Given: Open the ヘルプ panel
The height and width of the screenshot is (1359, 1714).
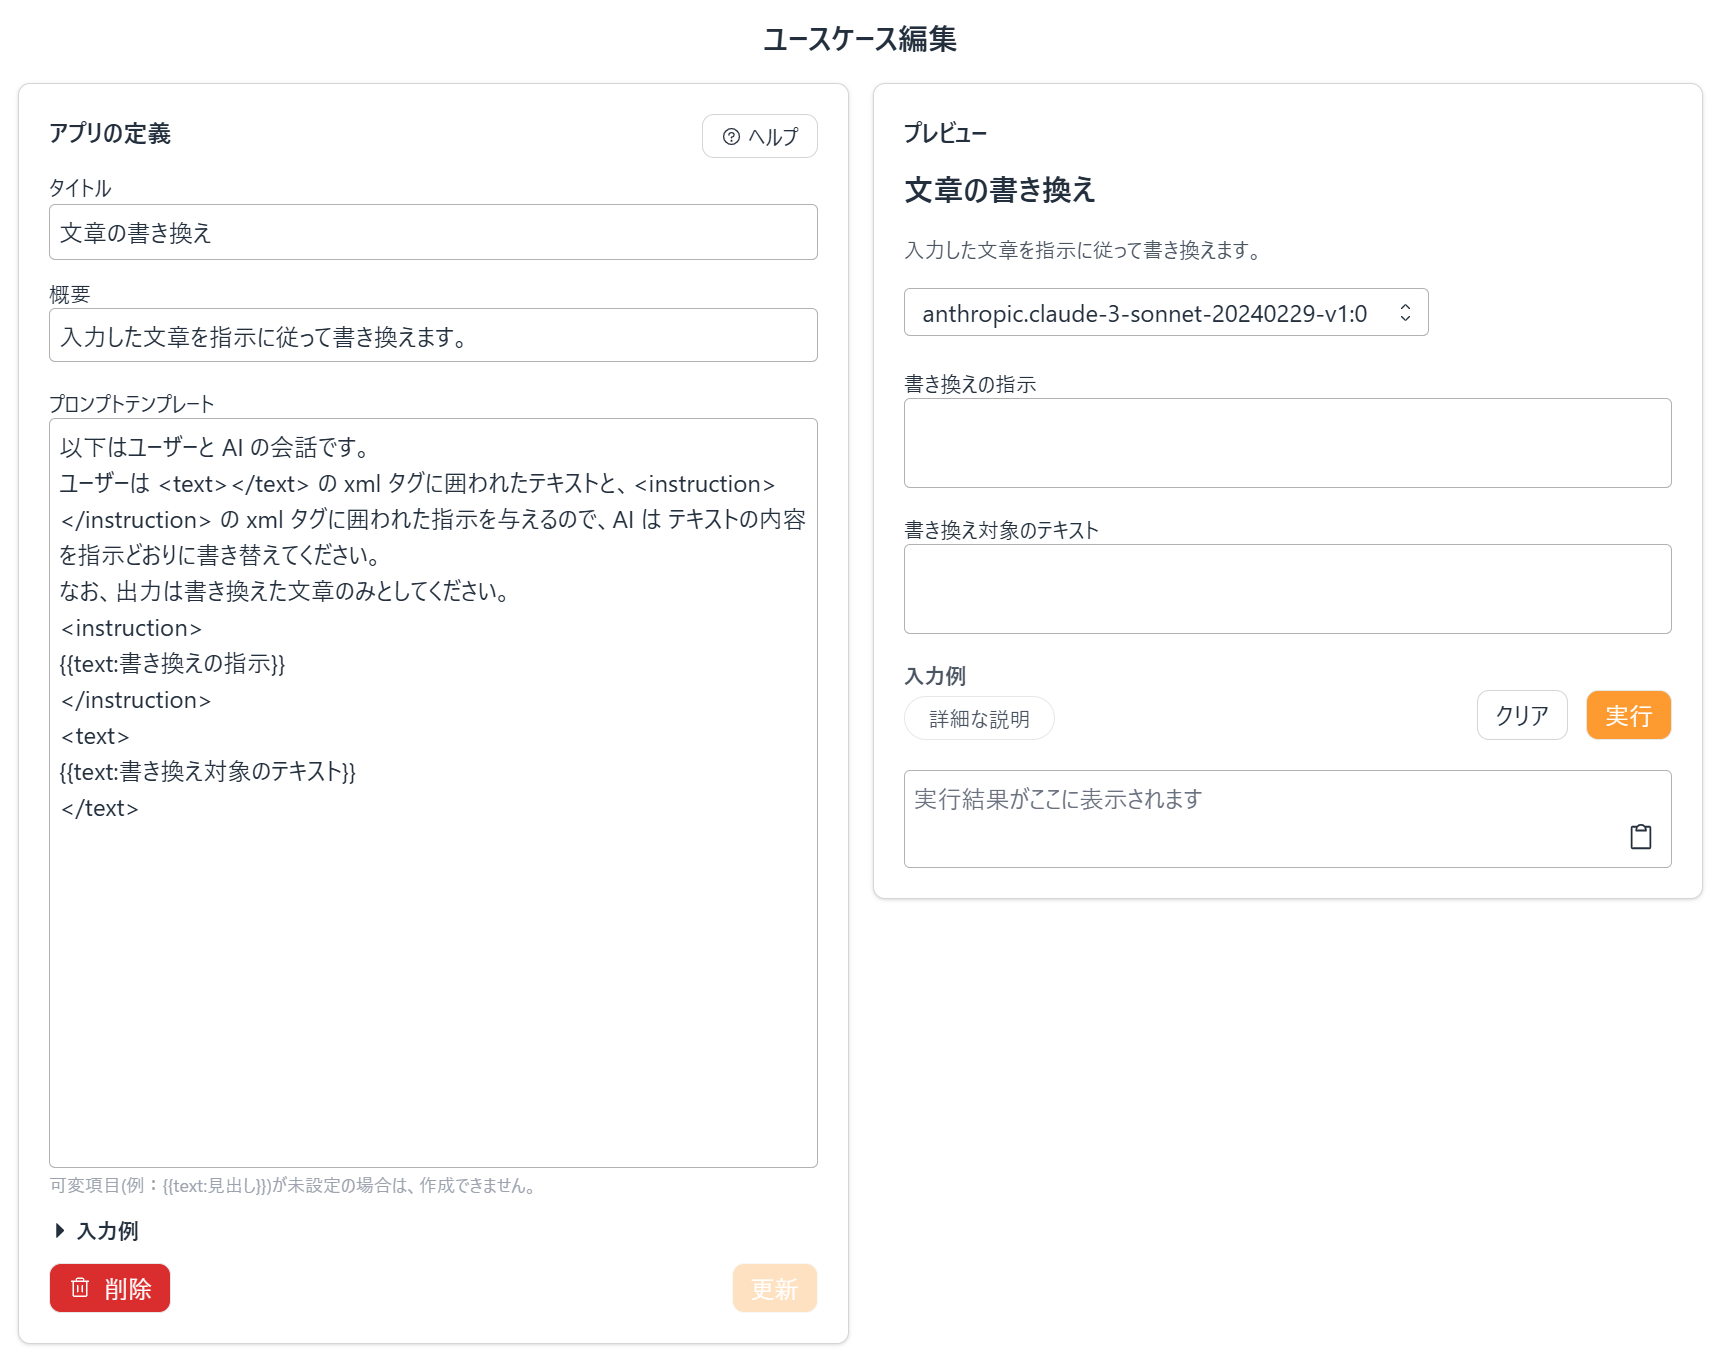Looking at the screenshot, I should click(x=759, y=136).
